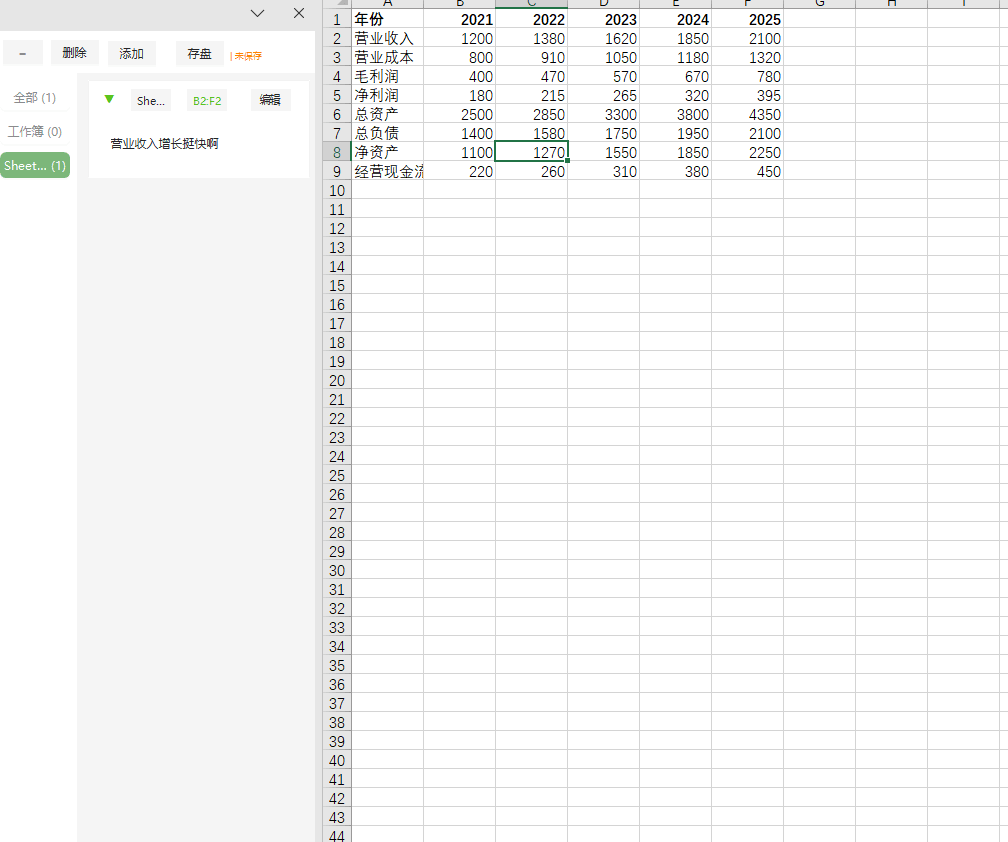This screenshot has height=842, width=1008.
Task: Collapse the panel using the chevron arrow
Action: 258,13
